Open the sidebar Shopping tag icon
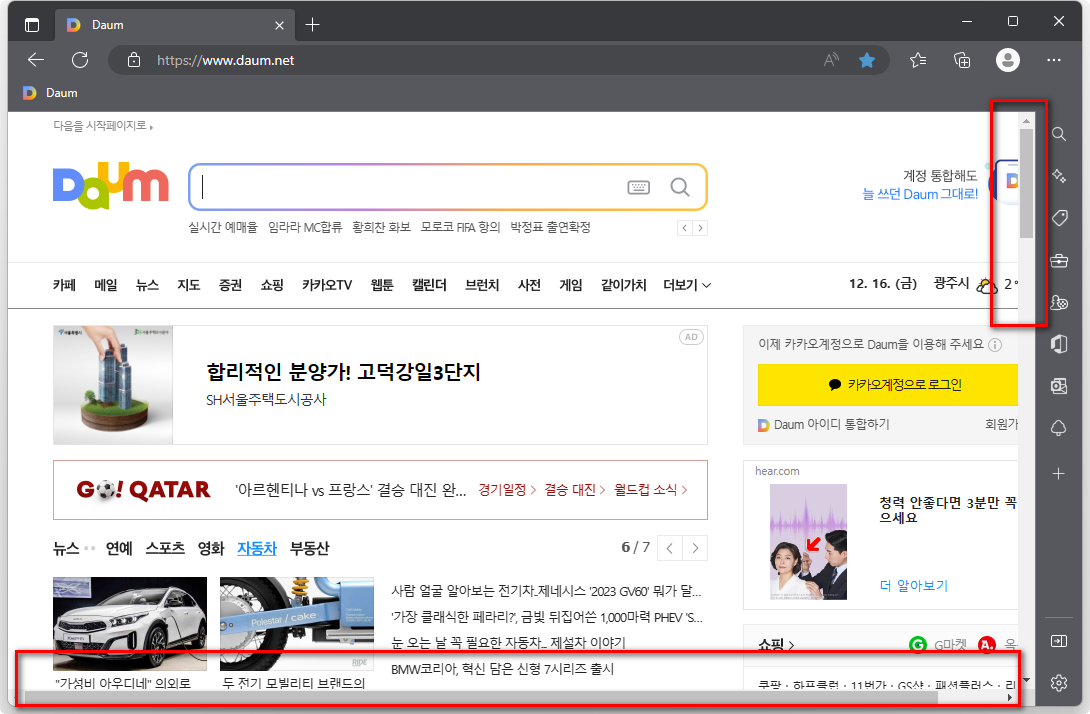The width and height of the screenshot is (1090, 714). click(x=1059, y=218)
